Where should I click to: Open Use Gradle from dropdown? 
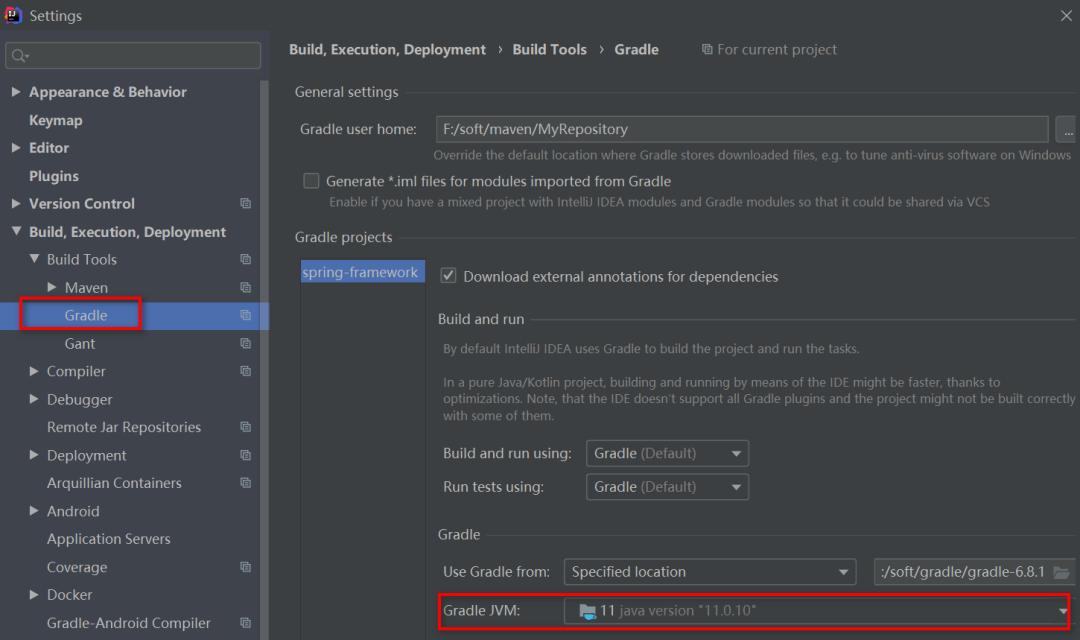point(709,572)
